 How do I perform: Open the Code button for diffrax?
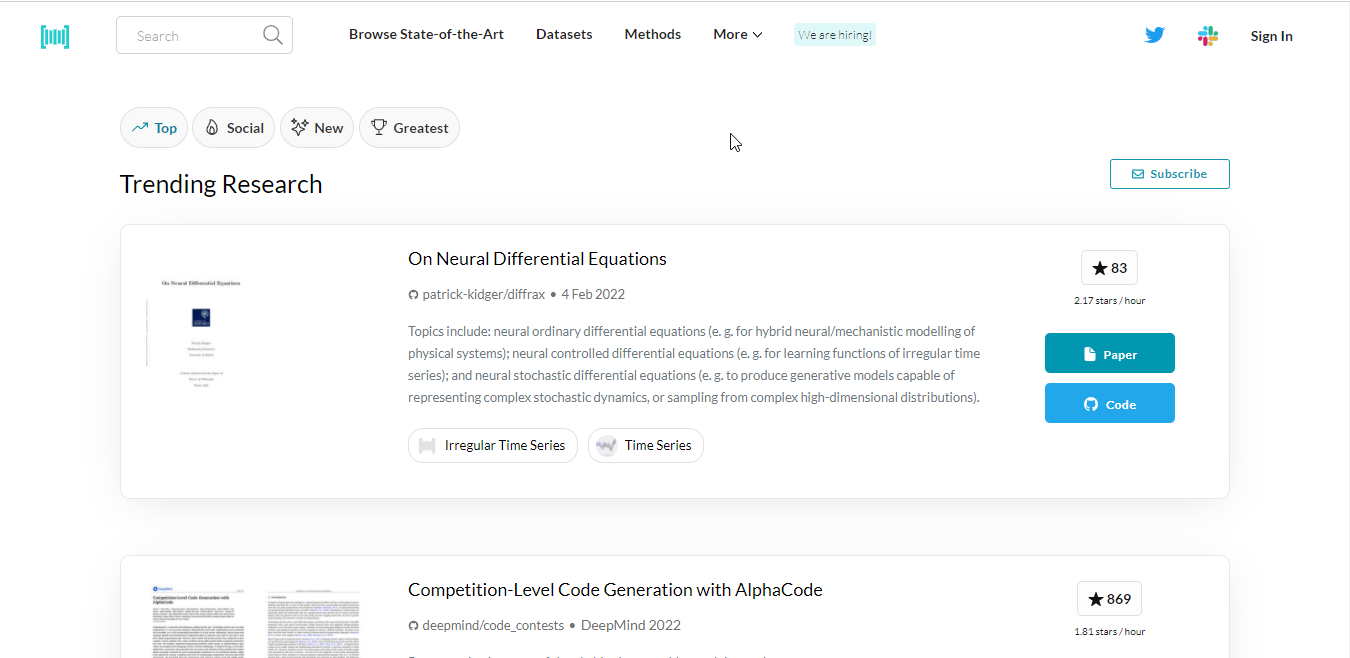1109,403
